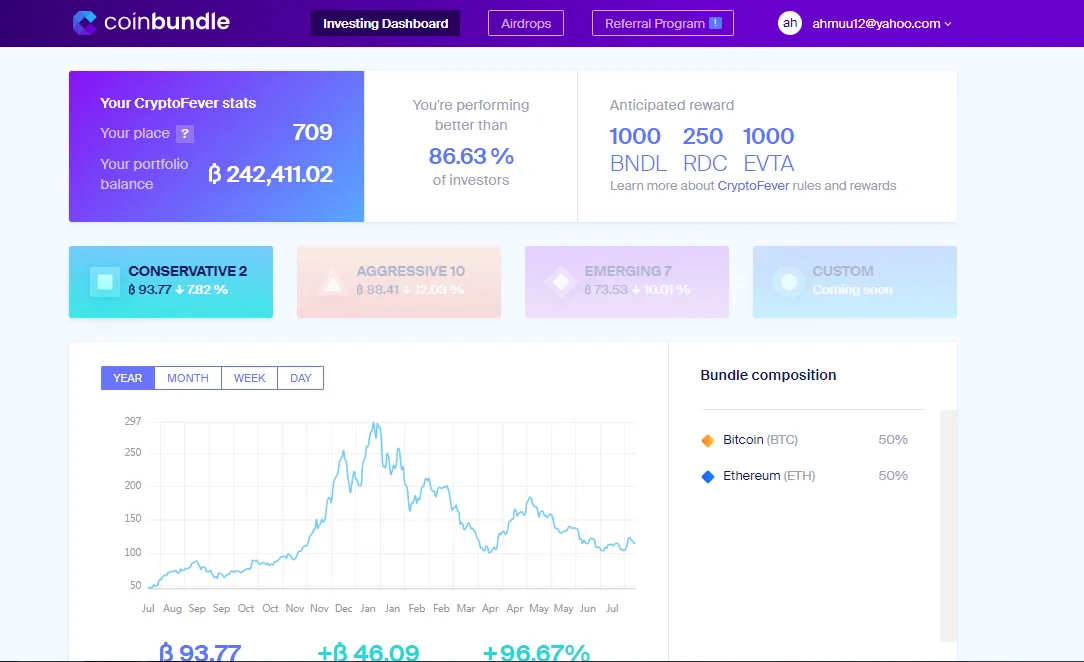Click Ethereum's 50% allocation value

coord(893,476)
